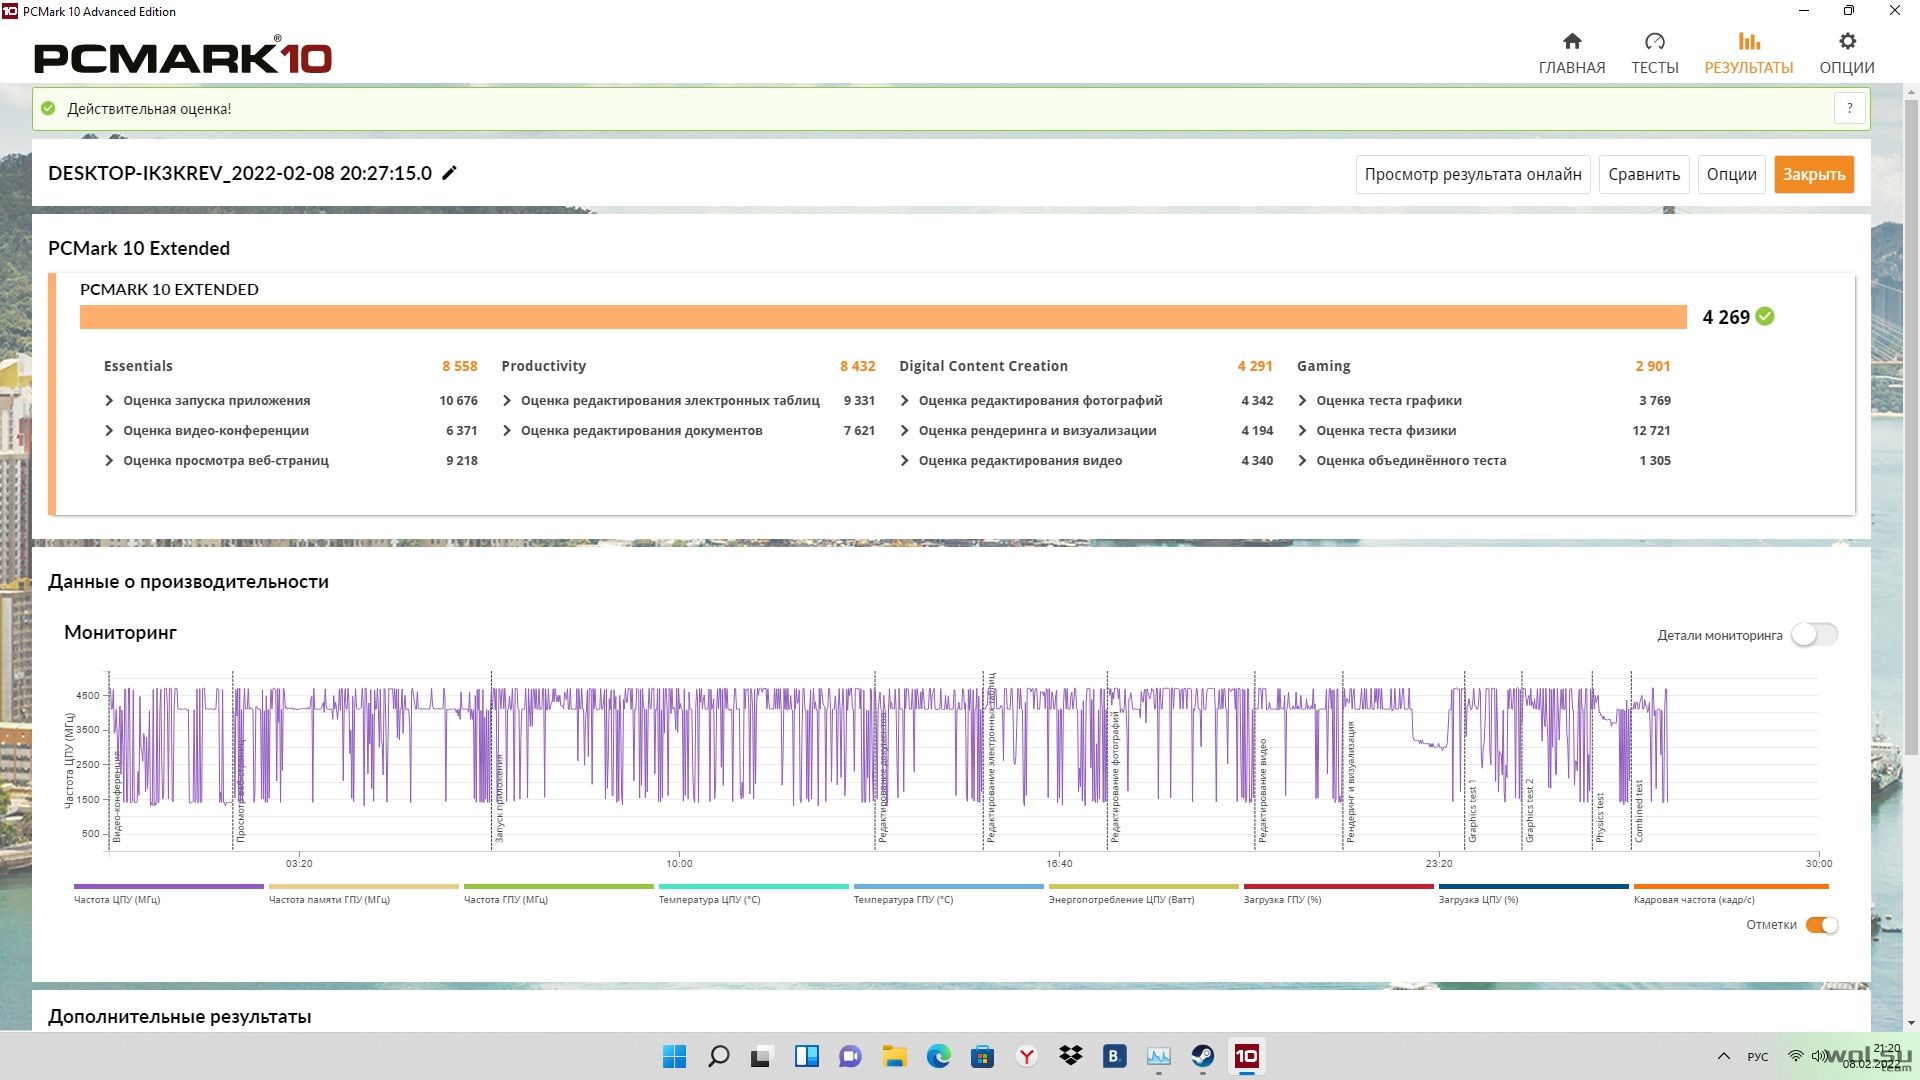The height and width of the screenshot is (1080, 1920).
Task: Expand Оценка редактирования видео row
Action: (905, 461)
